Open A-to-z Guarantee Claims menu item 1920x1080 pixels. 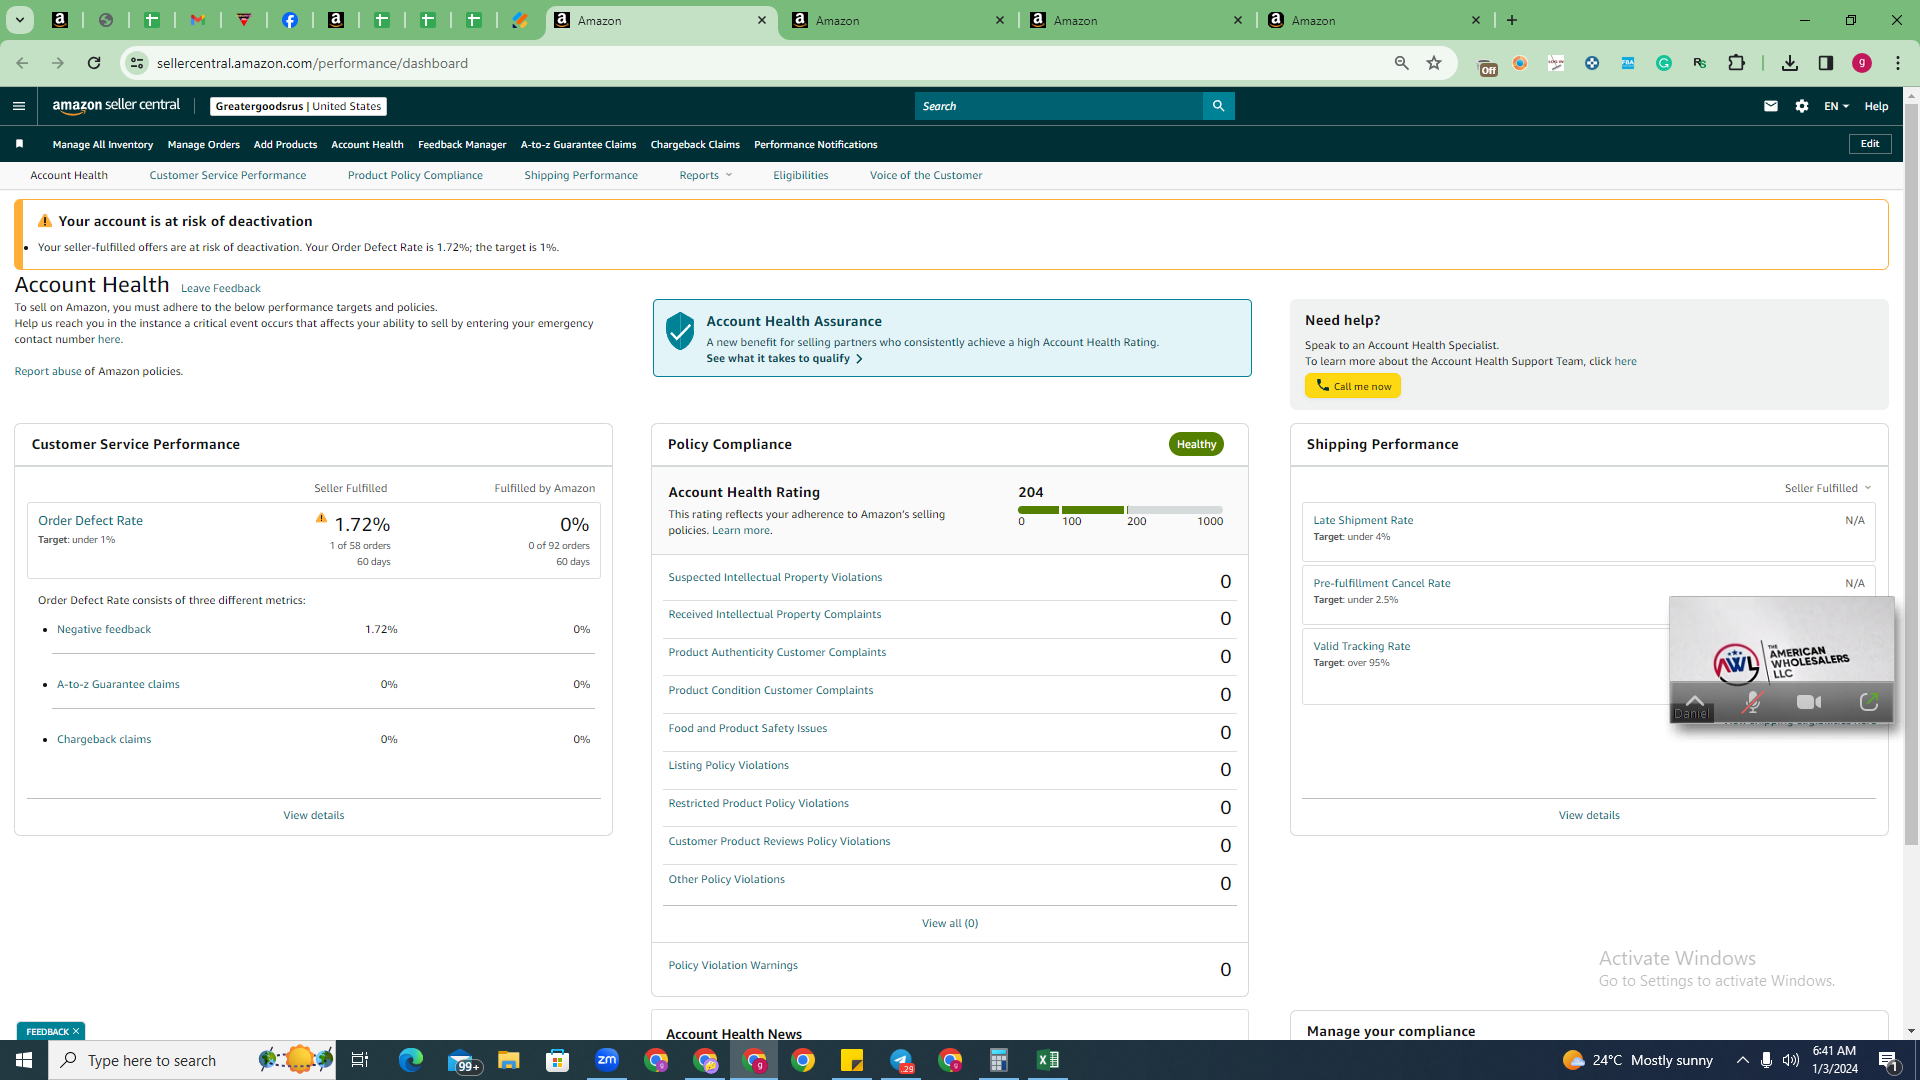coord(578,144)
